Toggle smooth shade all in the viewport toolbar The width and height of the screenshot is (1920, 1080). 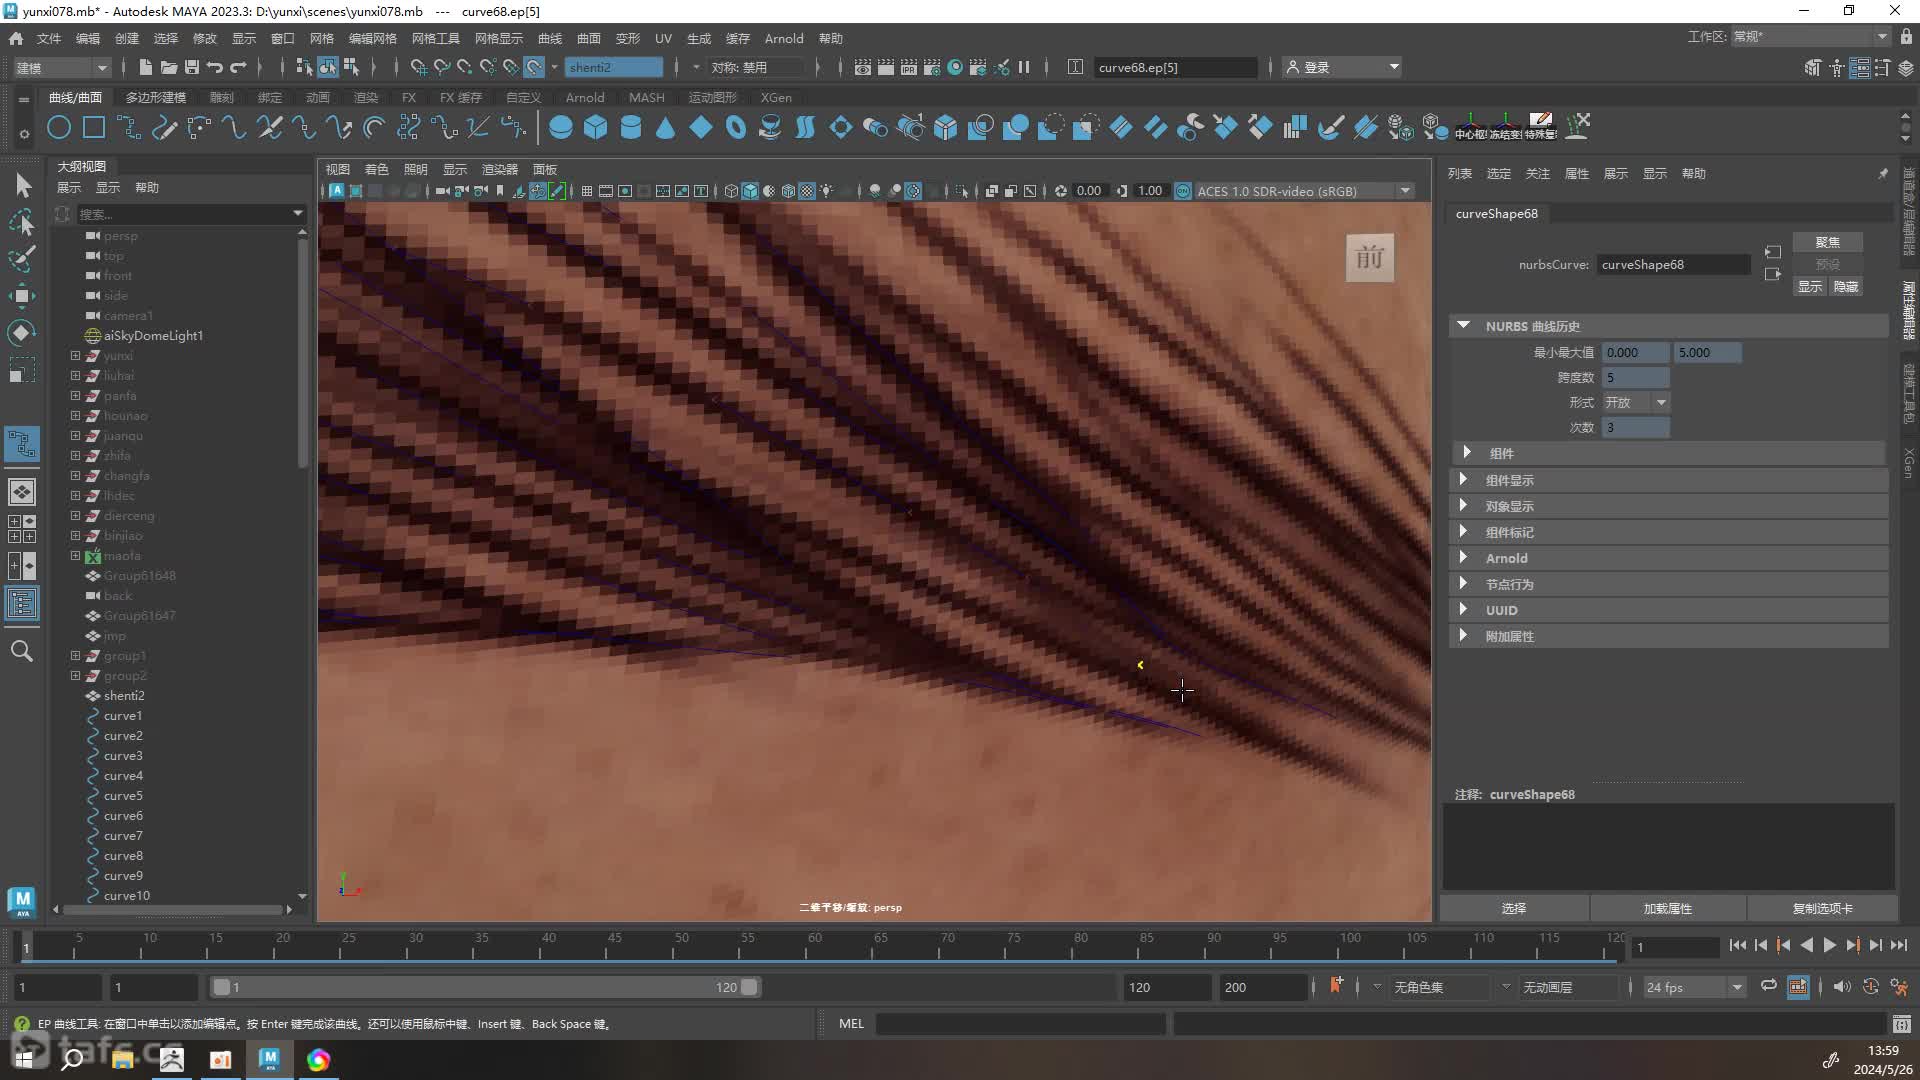(x=750, y=191)
